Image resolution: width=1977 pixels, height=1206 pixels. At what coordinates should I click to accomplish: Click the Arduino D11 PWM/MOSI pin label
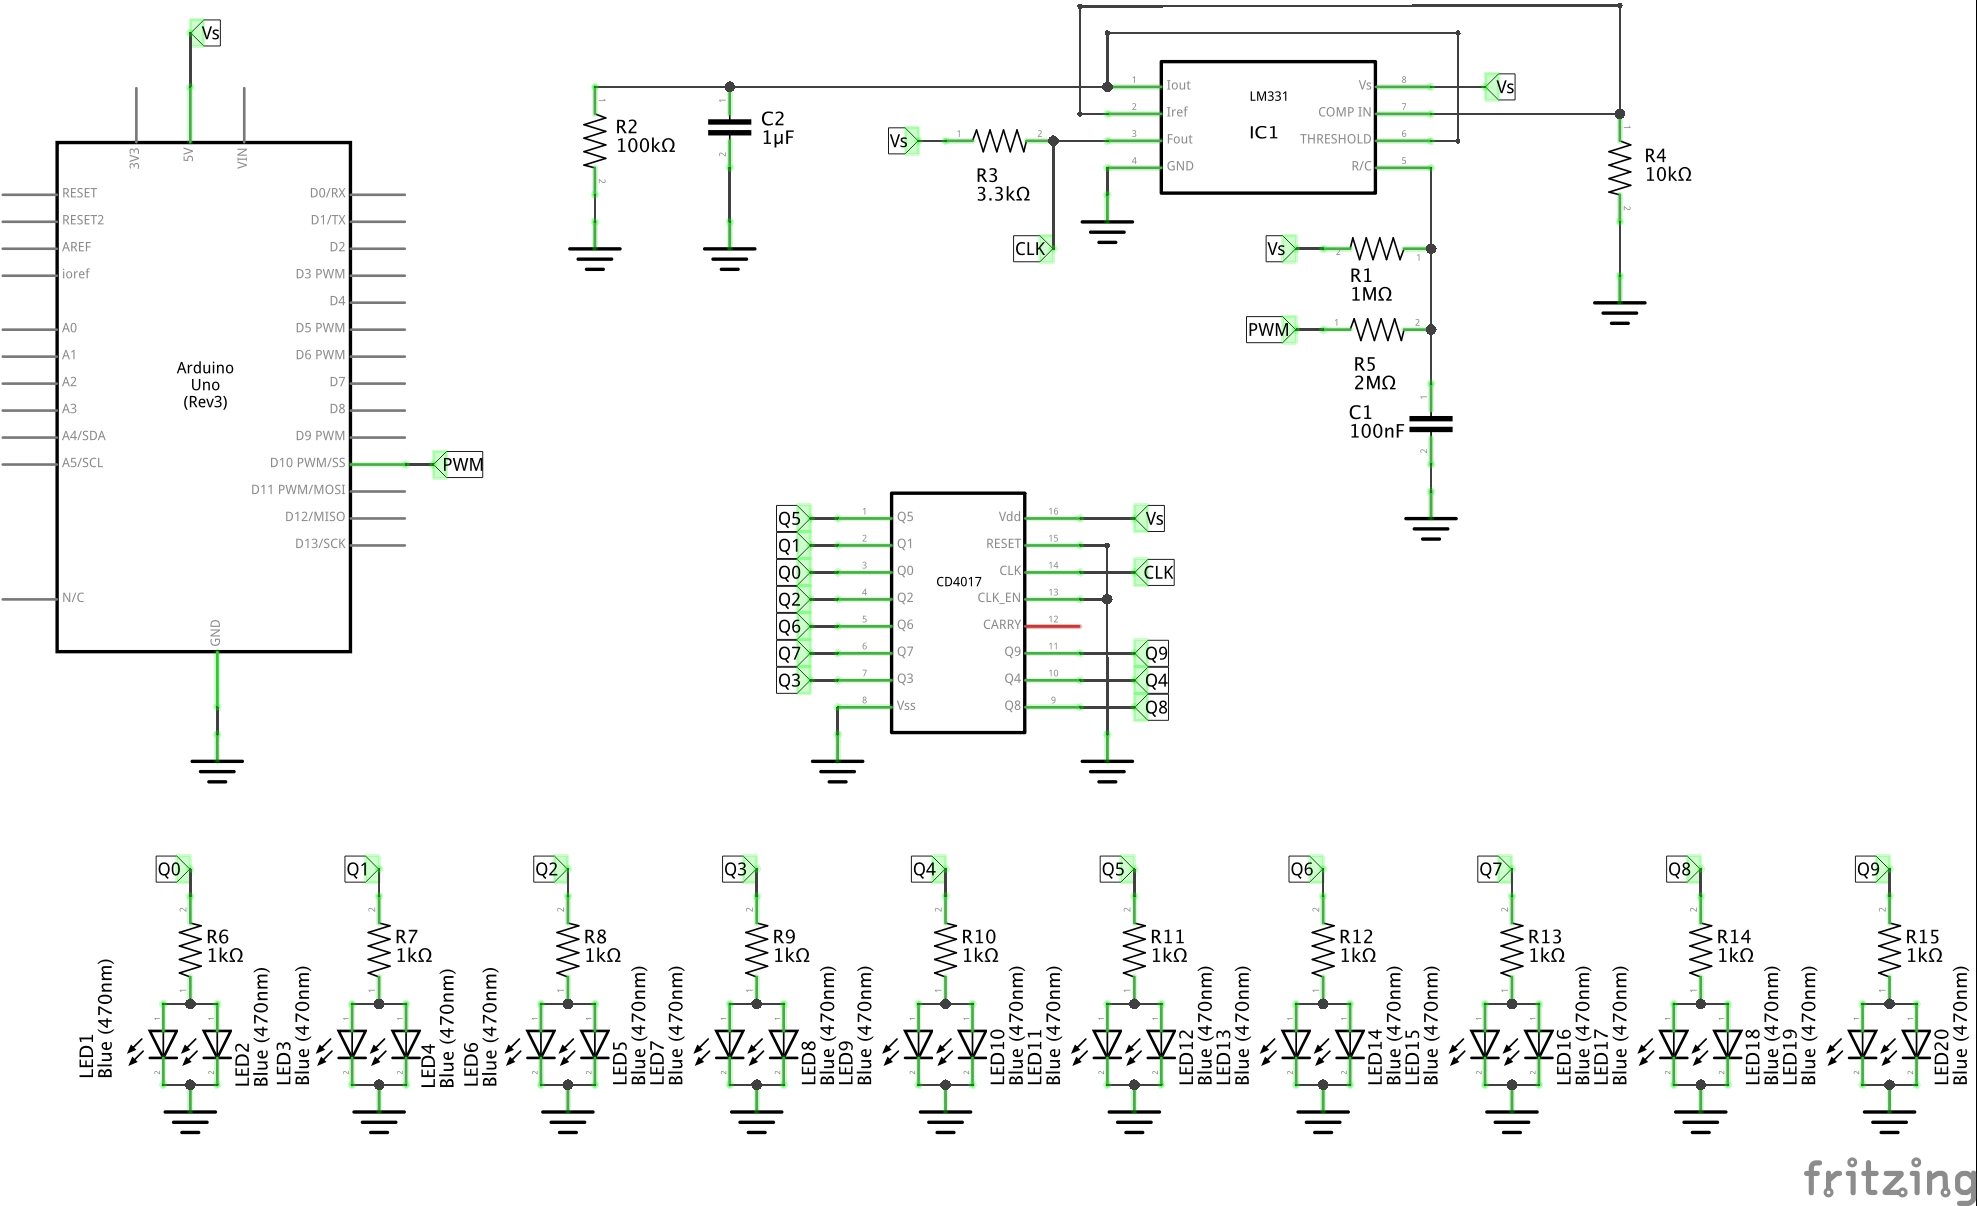(x=298, y=489)
